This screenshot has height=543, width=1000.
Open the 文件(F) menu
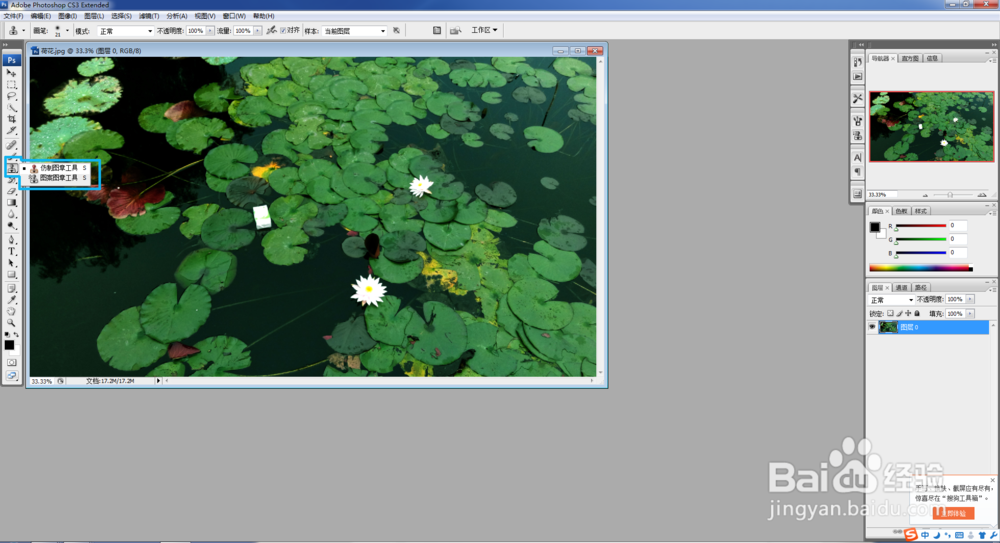tap(13, 16)
